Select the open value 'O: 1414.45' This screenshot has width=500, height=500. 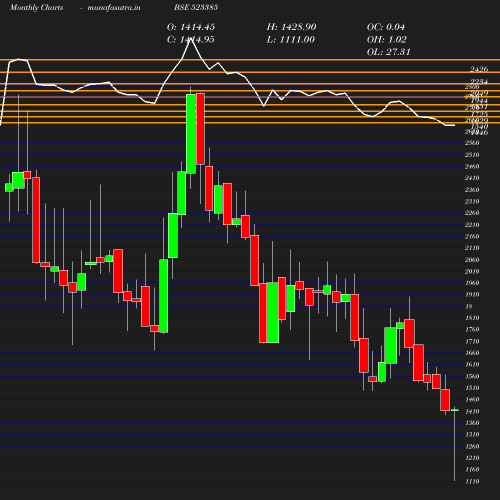[x=191, y=27]
